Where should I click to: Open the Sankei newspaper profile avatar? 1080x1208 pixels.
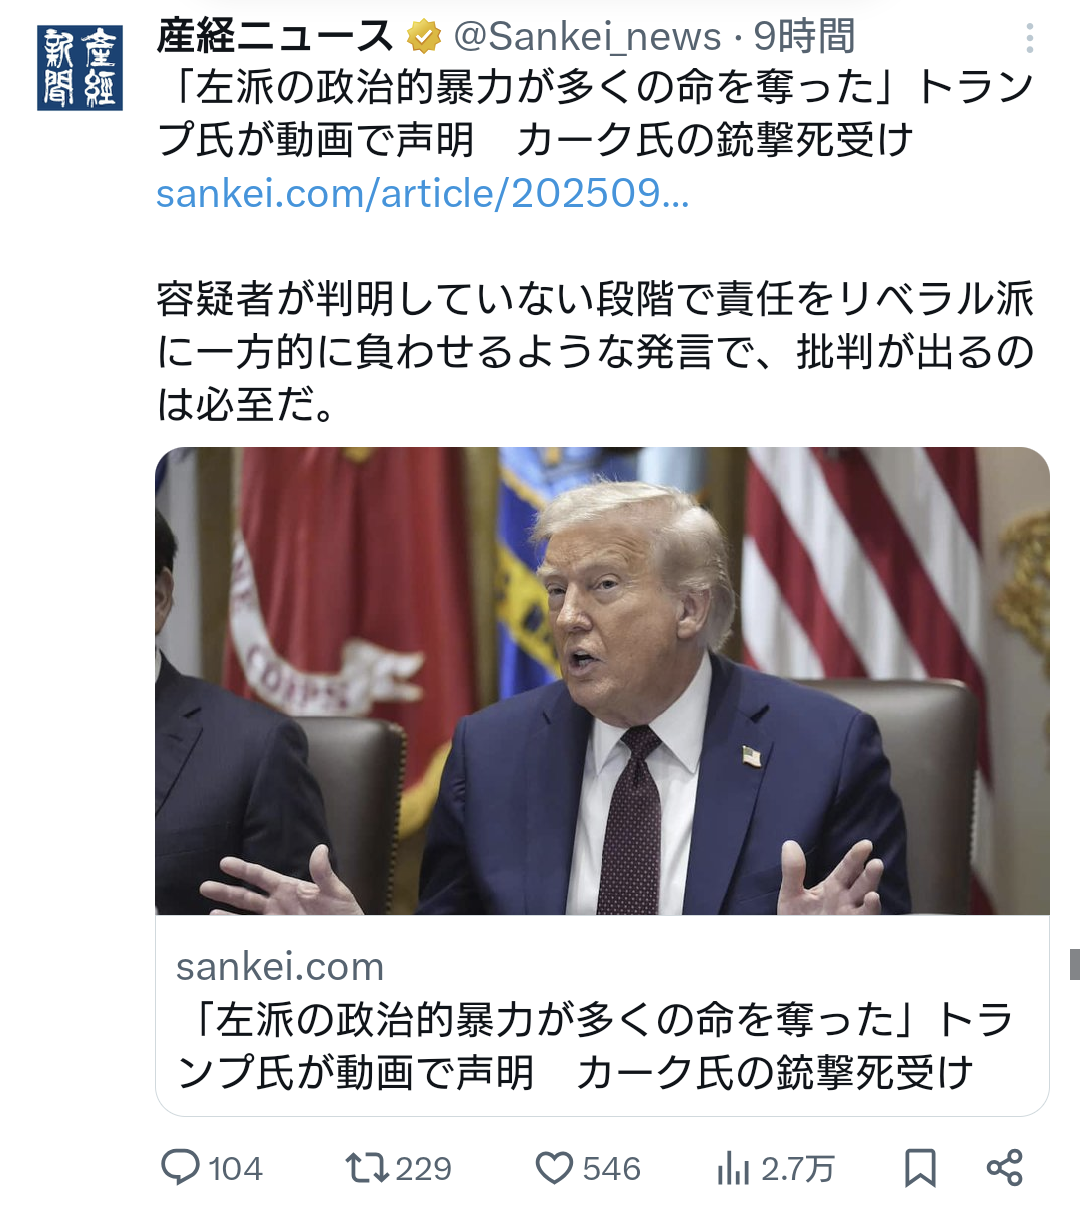(x=79, y=67)
